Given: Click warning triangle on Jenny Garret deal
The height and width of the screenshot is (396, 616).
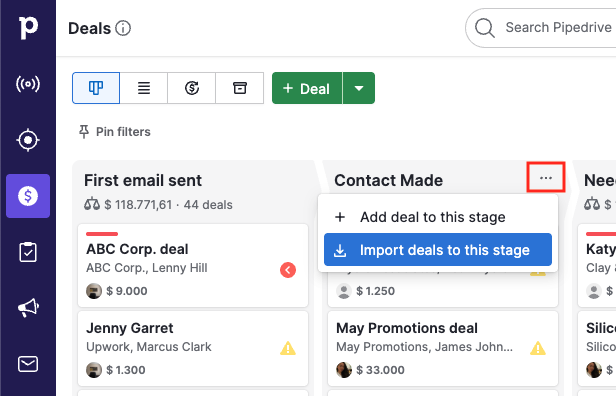Looking at the screenshot, I should [x=288, y=348].
